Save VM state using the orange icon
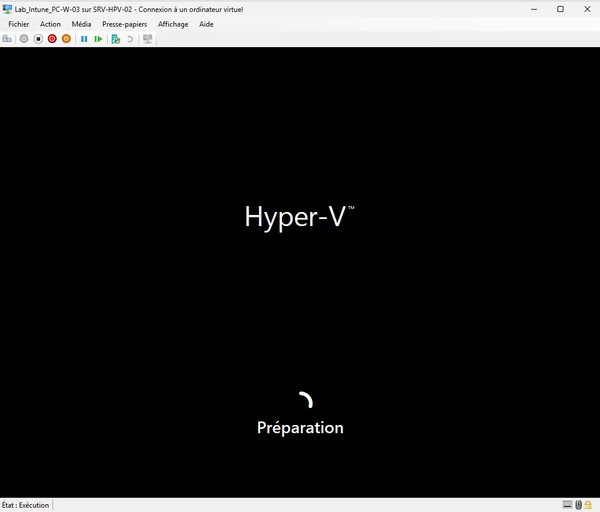This screenshot has height=512, width=600. 66,39
